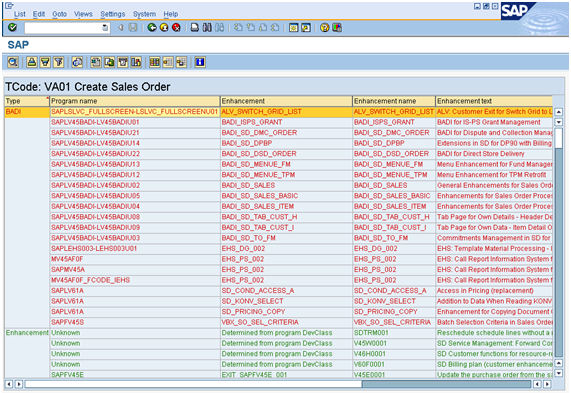The image size is (571, 393).
Task: Click the greyed Find Next icon
Action: click(219, 28)
